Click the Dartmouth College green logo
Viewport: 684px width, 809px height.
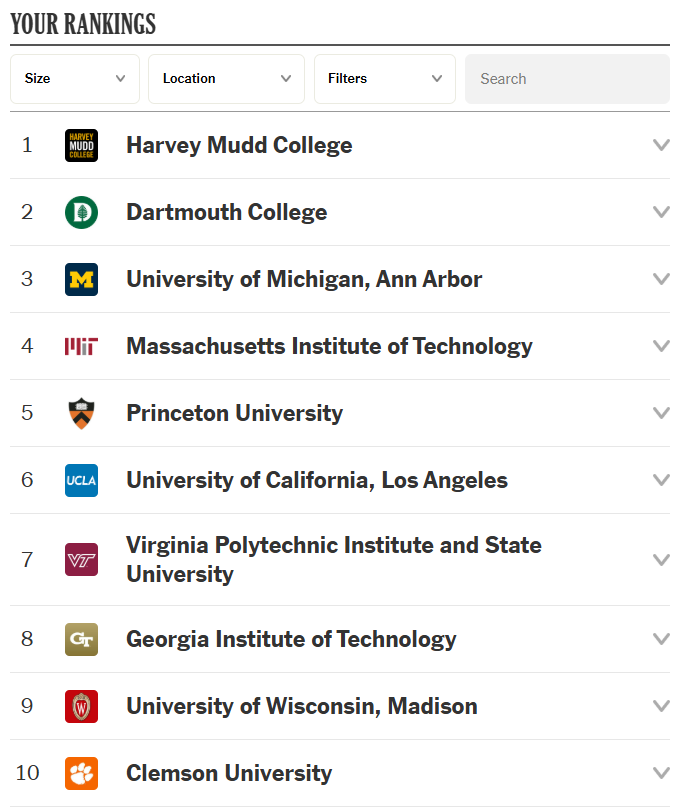[81, 212]
